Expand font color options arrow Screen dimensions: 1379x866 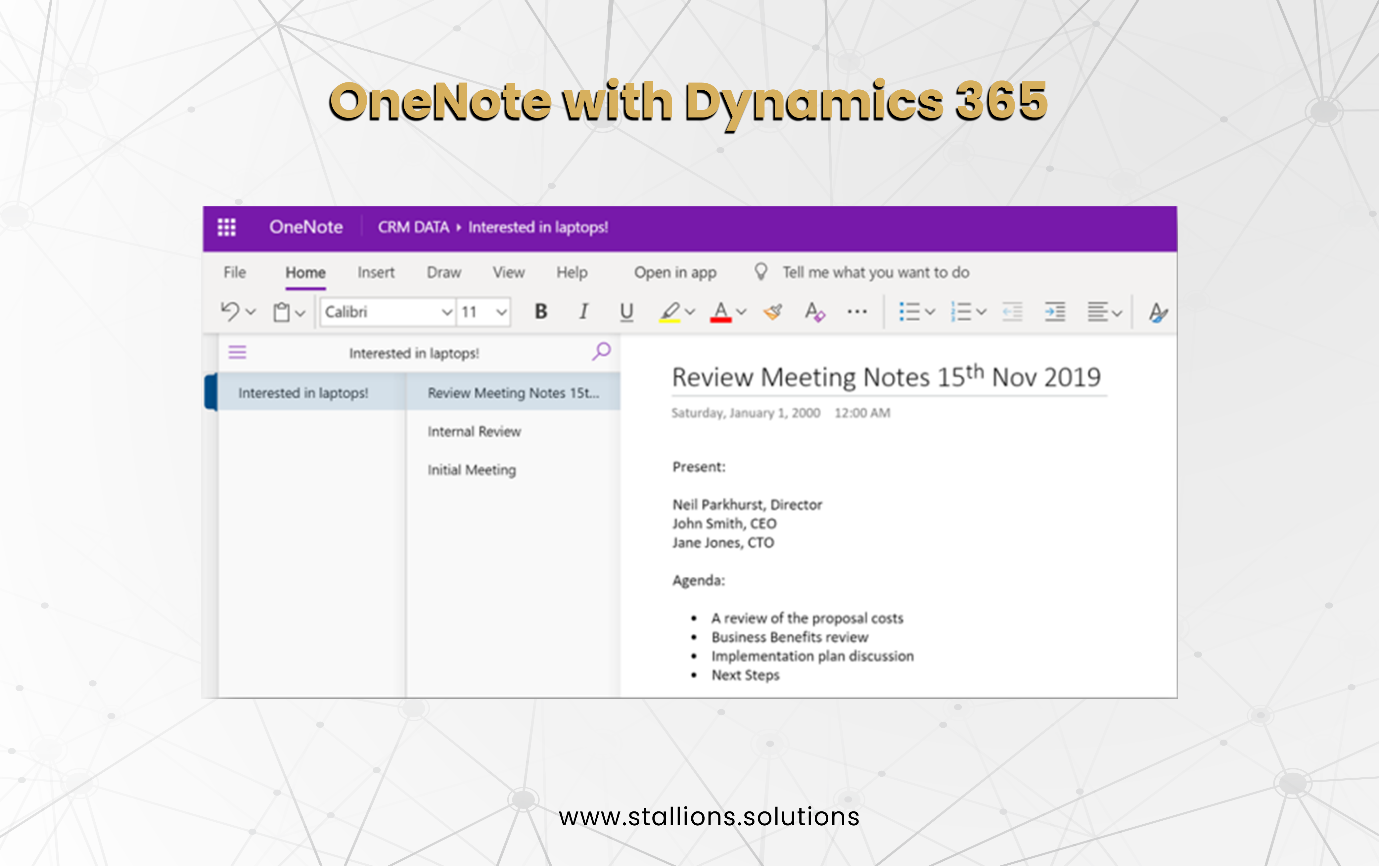(x=741, y=312)
